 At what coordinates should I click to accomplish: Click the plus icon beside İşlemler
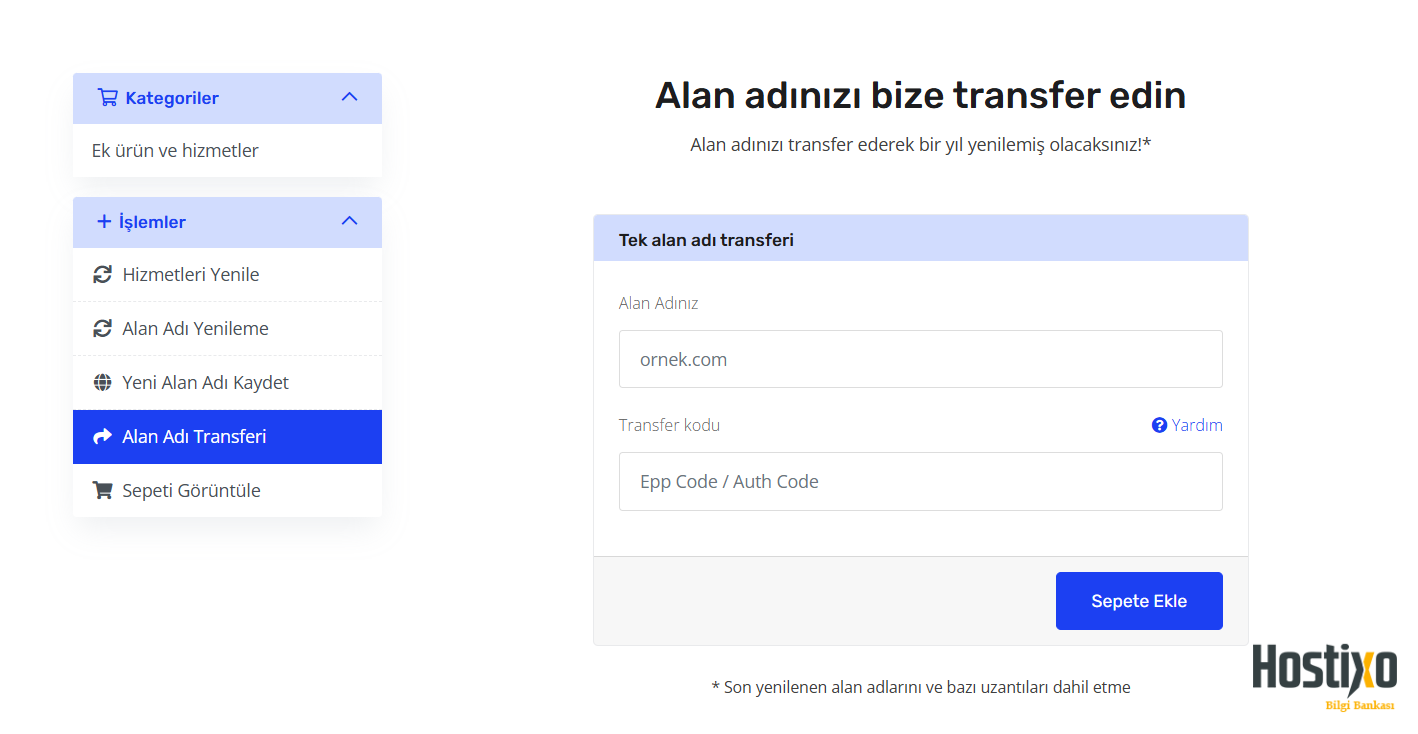click(x=104, y=222)
